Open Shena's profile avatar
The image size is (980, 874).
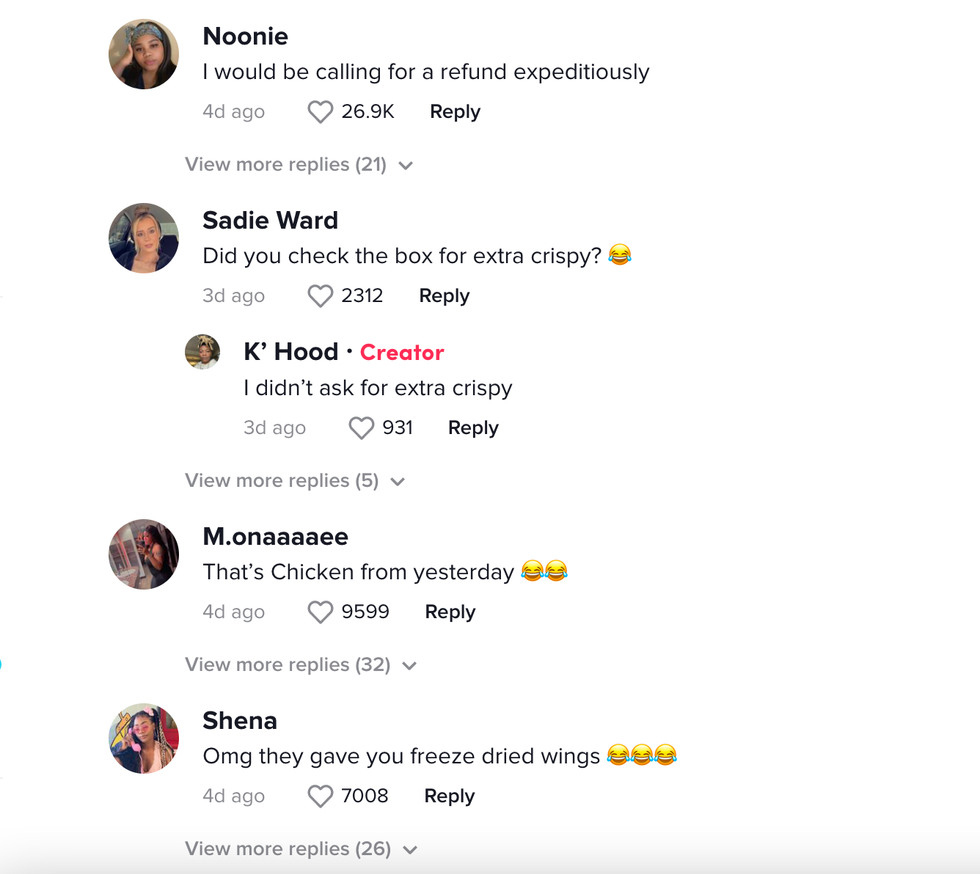(x=143, y=738)
